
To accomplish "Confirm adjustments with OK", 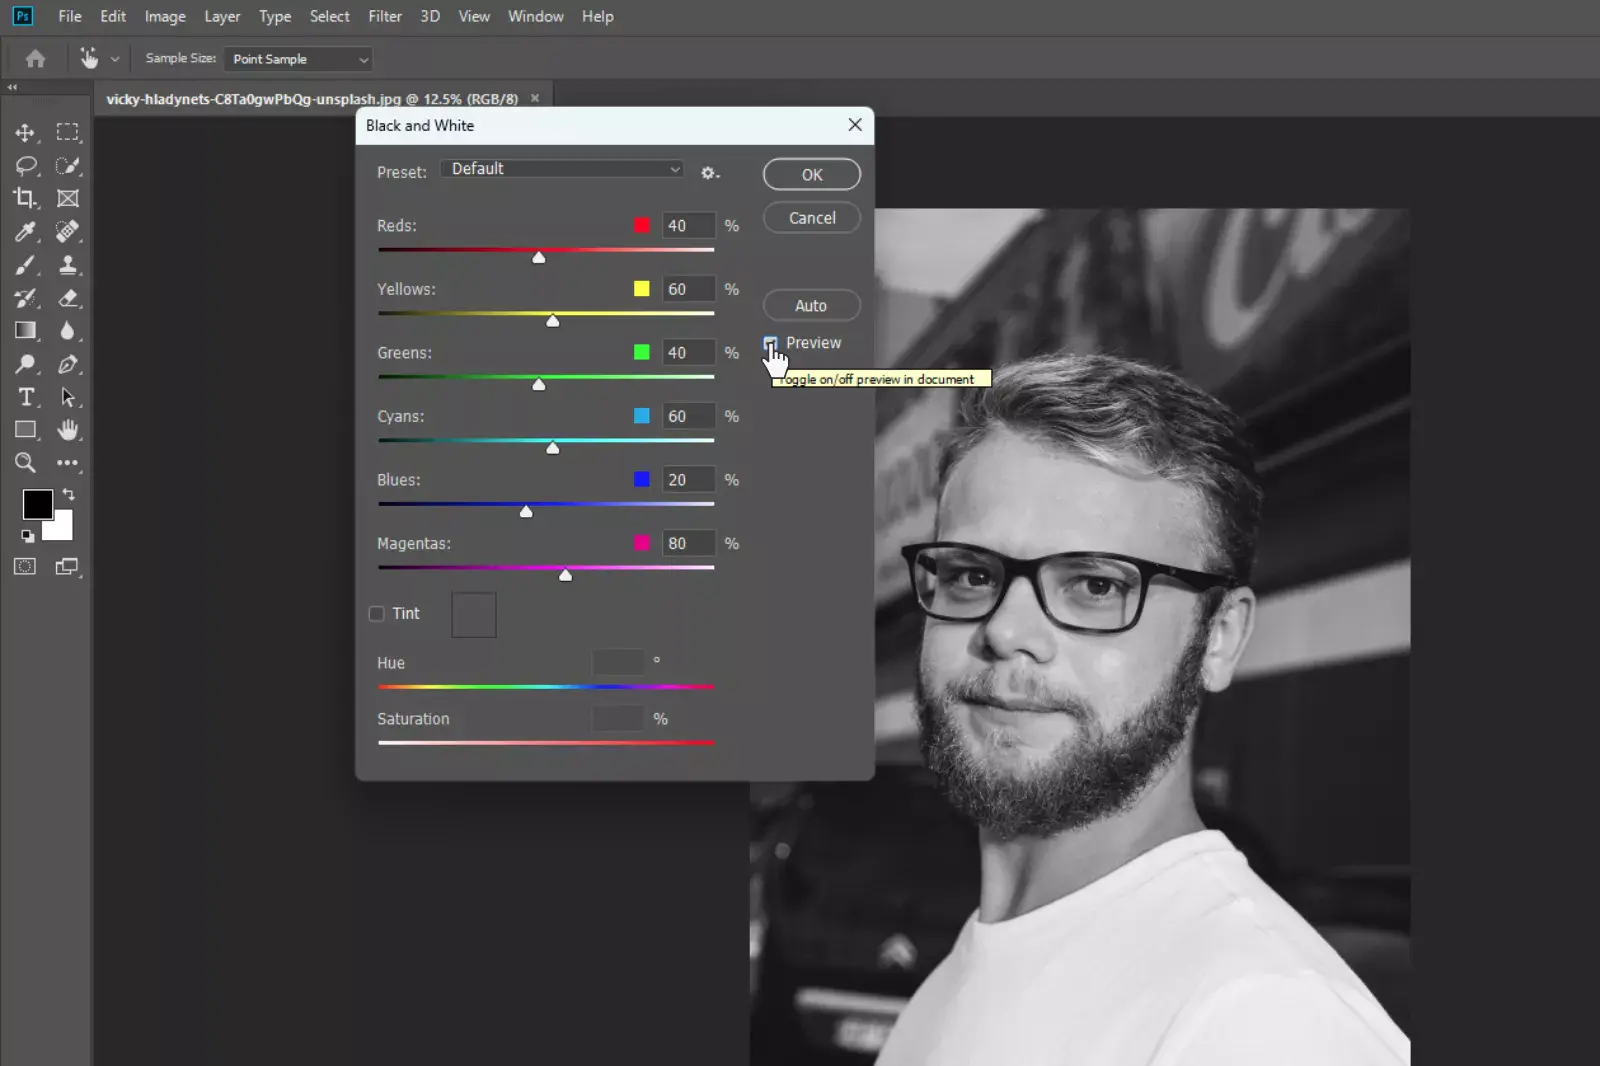I will tap(811, 174).
